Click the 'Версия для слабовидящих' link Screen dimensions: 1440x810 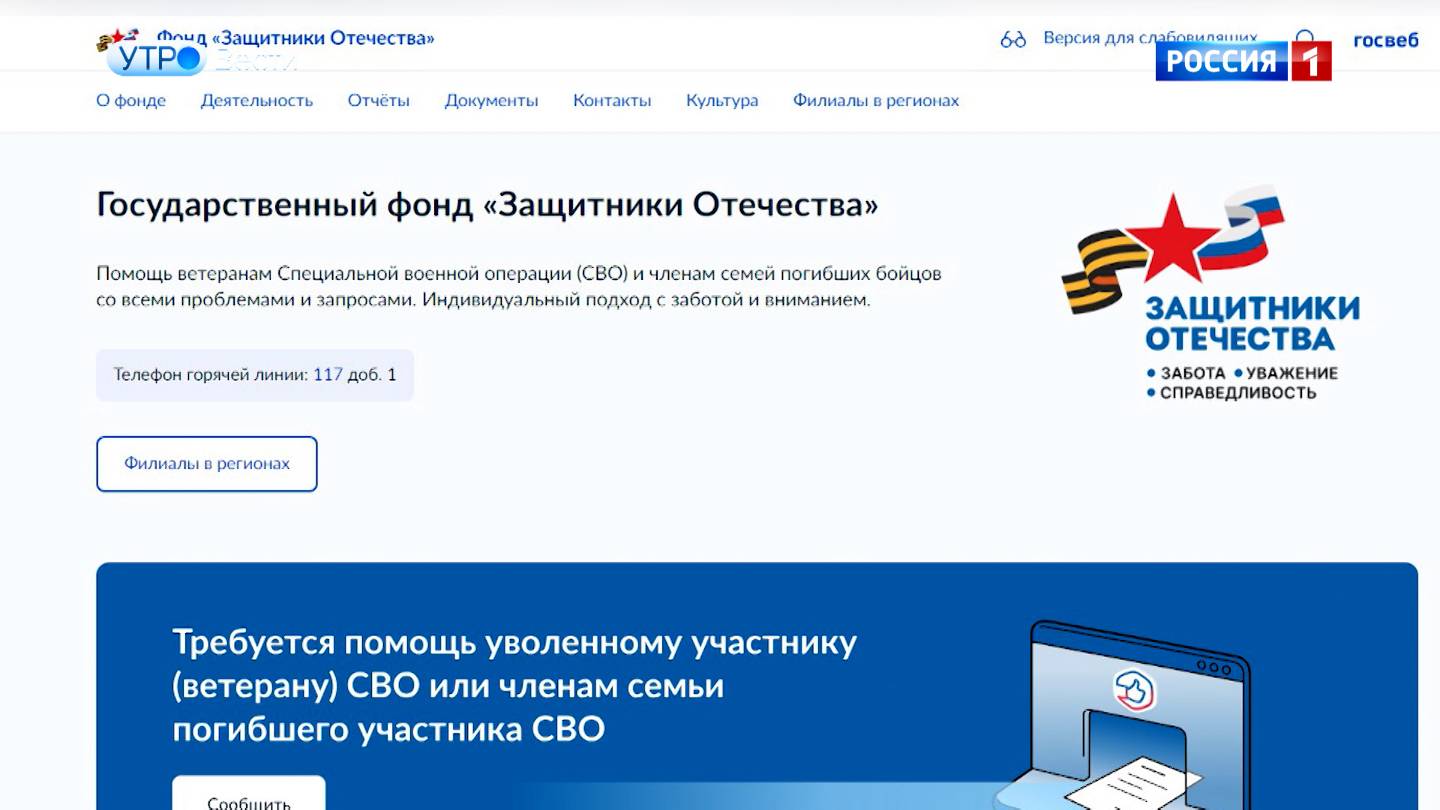point(1150,38)
